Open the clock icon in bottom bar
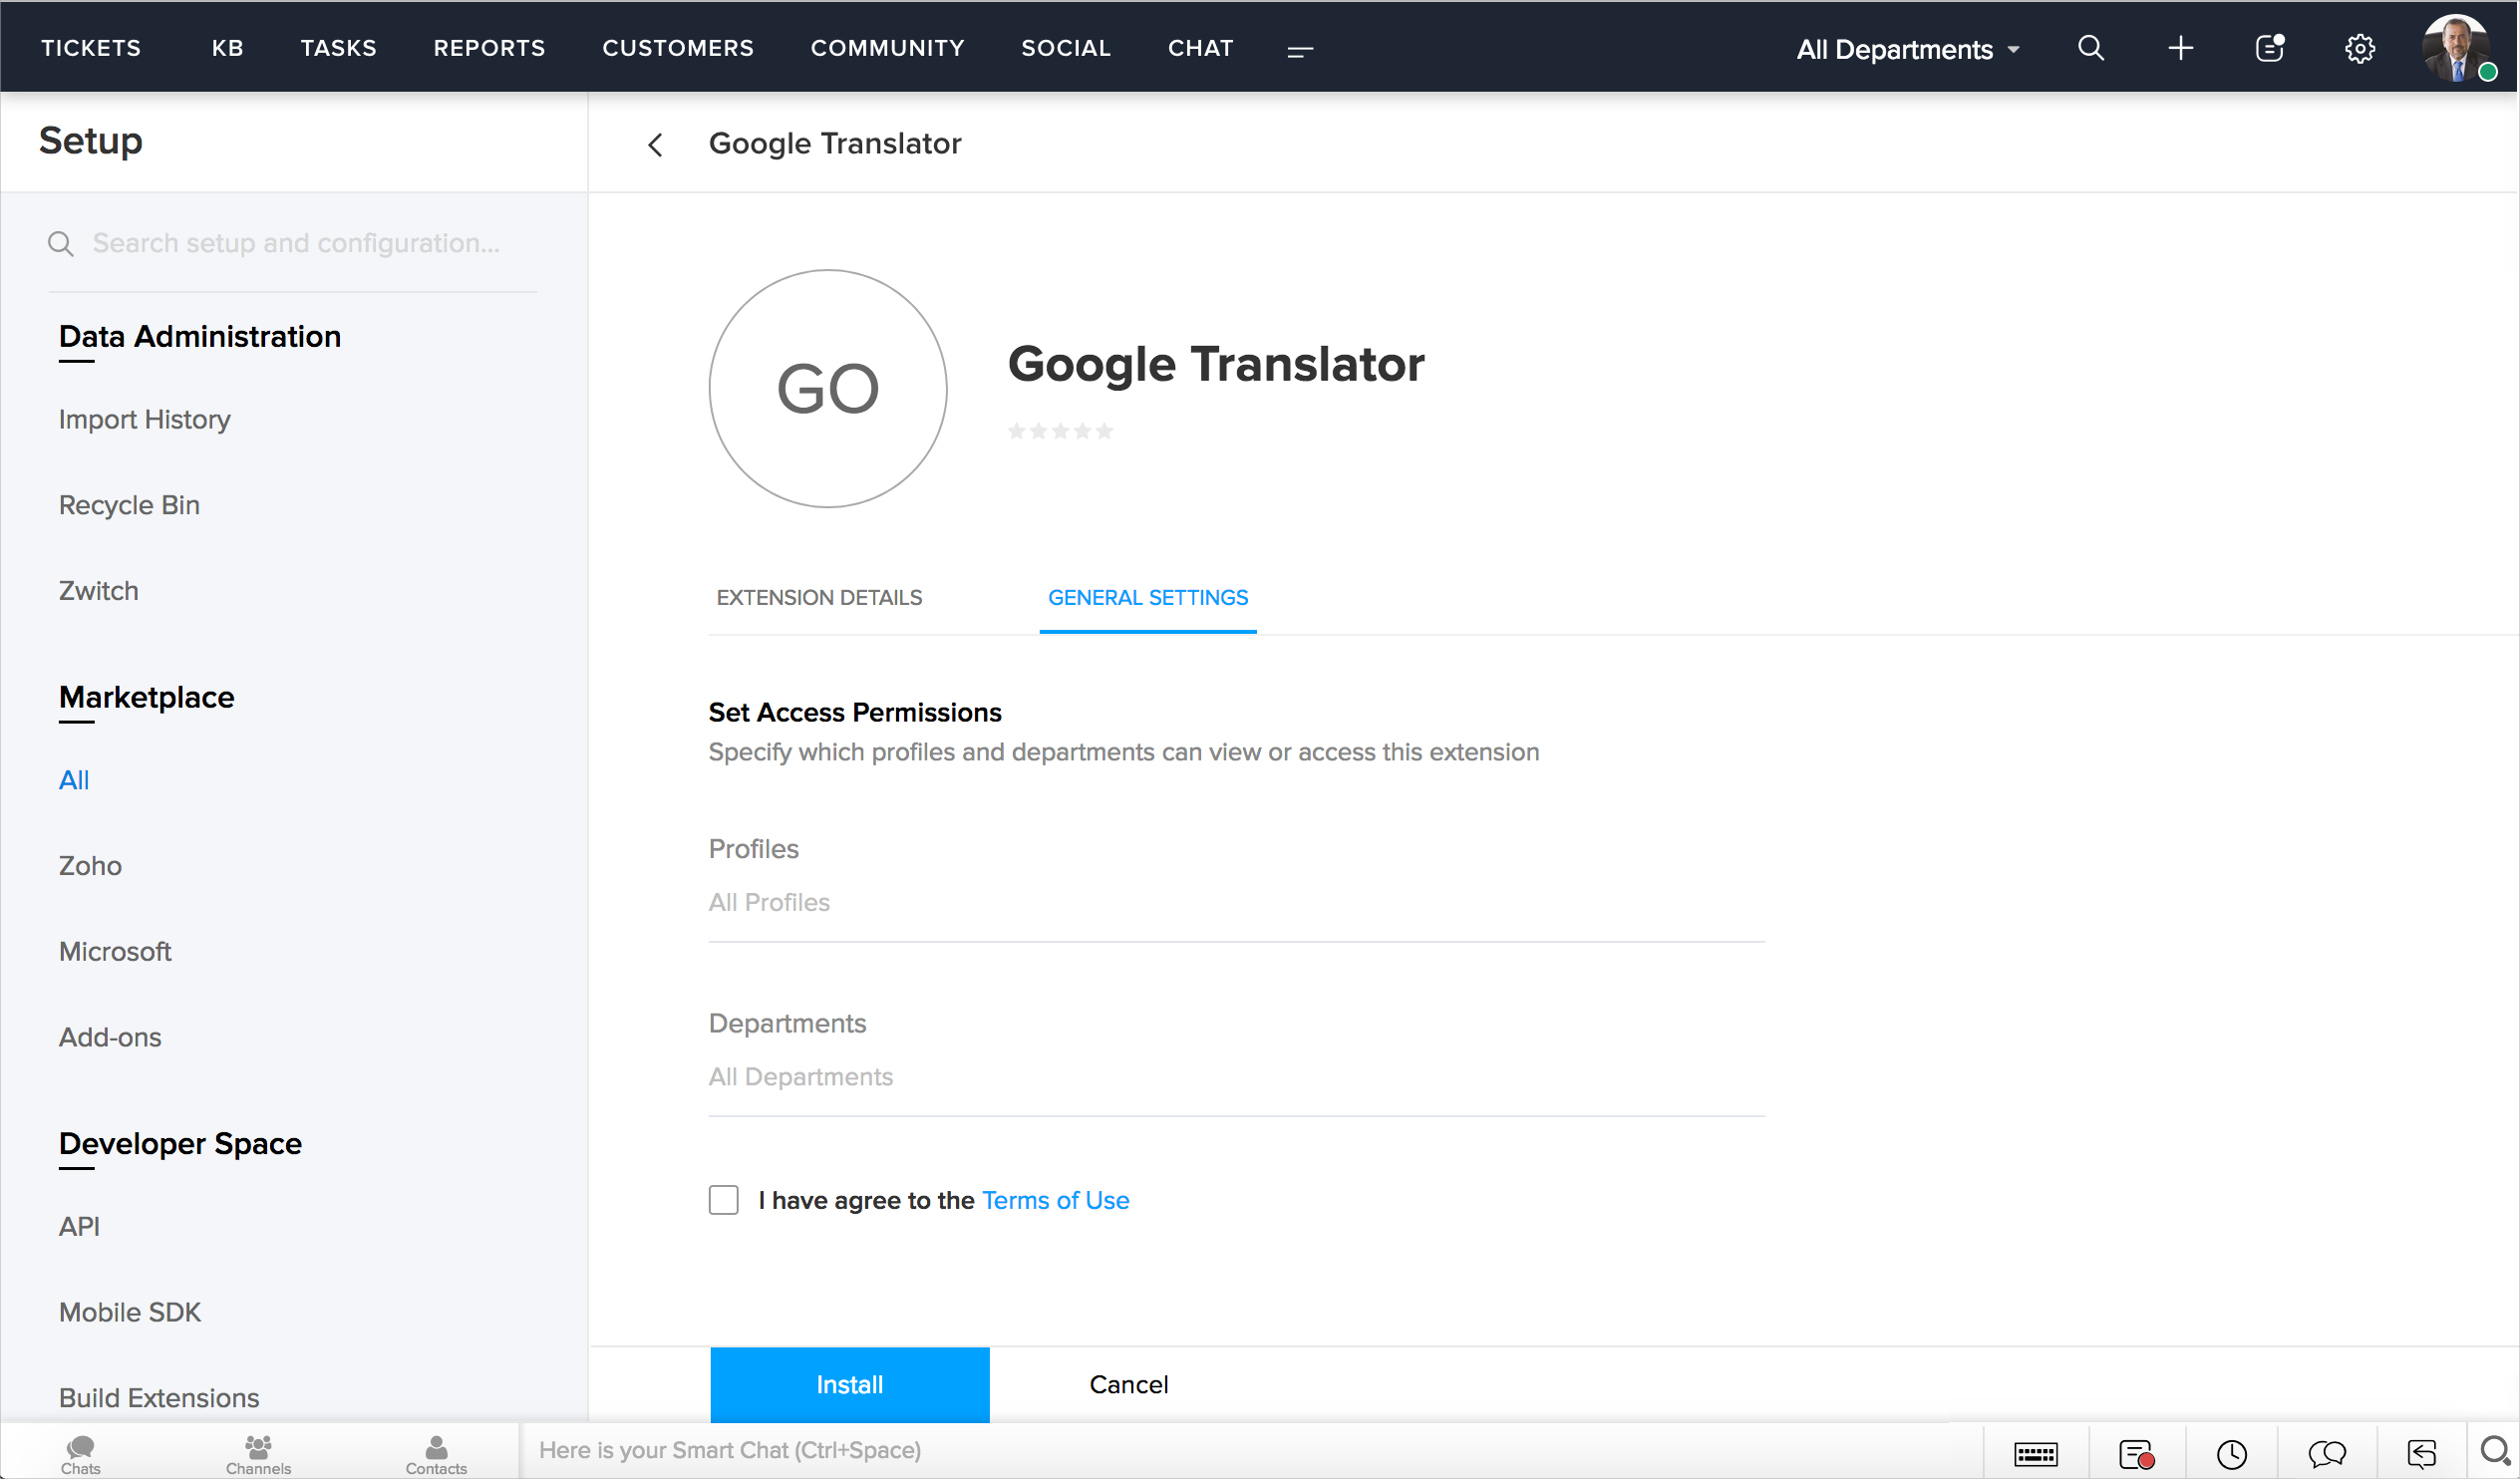This screenshot has width=2520, height=1479. (2231, 1453)
